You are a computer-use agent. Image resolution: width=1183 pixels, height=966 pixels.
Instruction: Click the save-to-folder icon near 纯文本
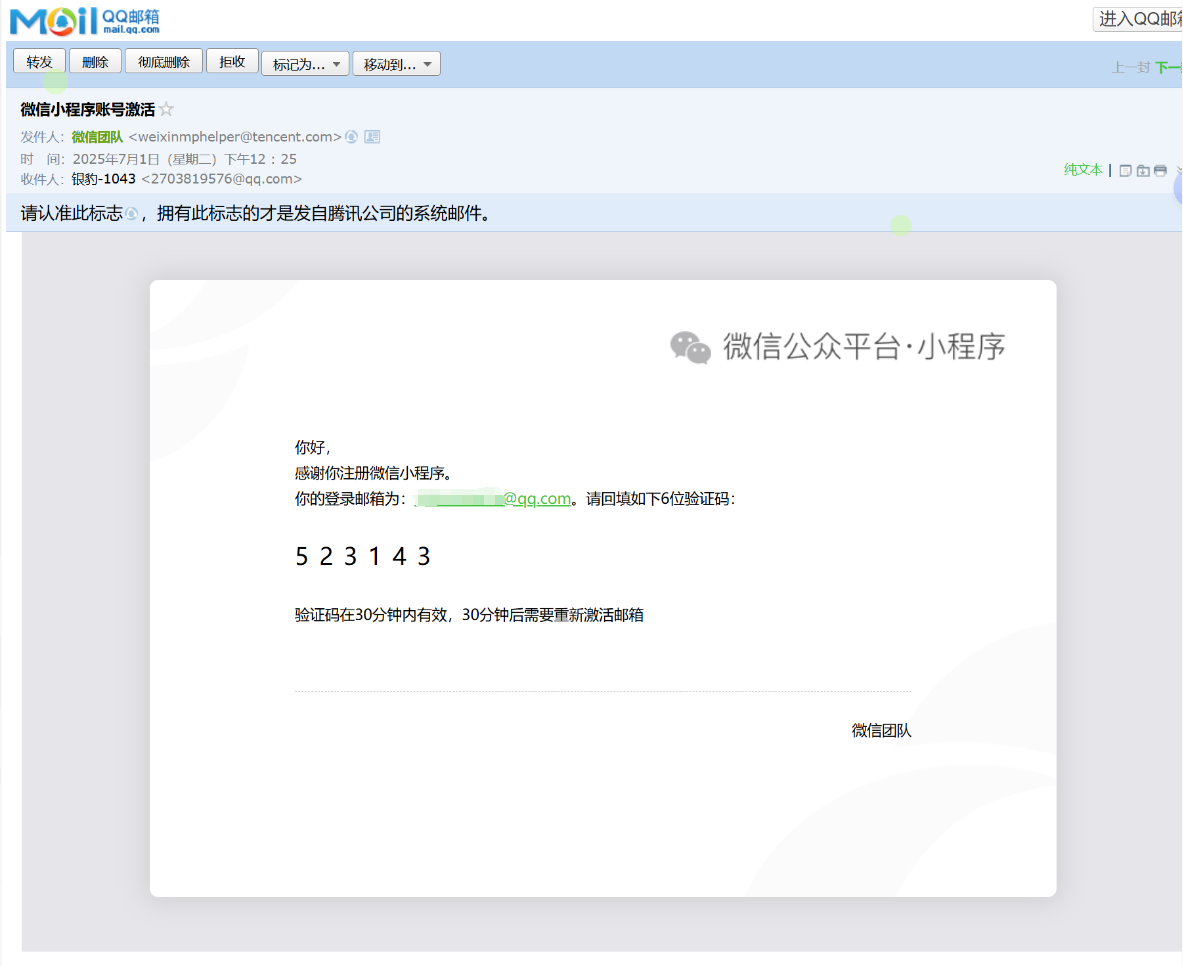click(1143, 171)
